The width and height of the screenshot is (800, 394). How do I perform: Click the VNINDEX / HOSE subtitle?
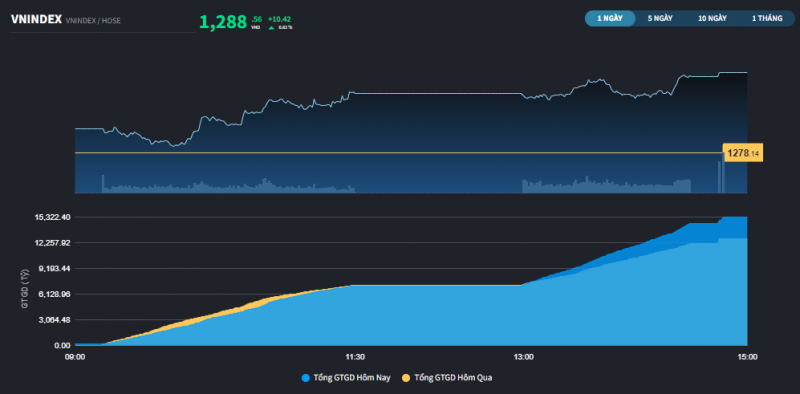point(93,21)
